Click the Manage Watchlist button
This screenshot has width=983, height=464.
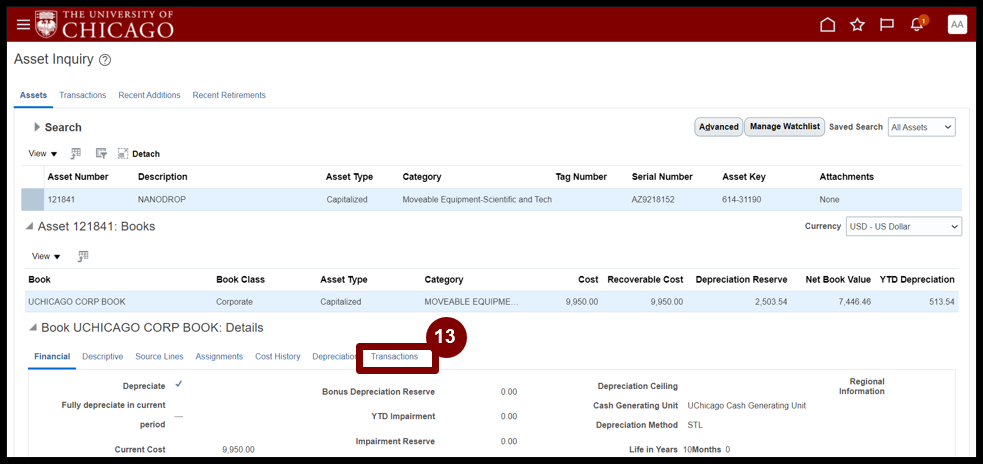(784, 127)
